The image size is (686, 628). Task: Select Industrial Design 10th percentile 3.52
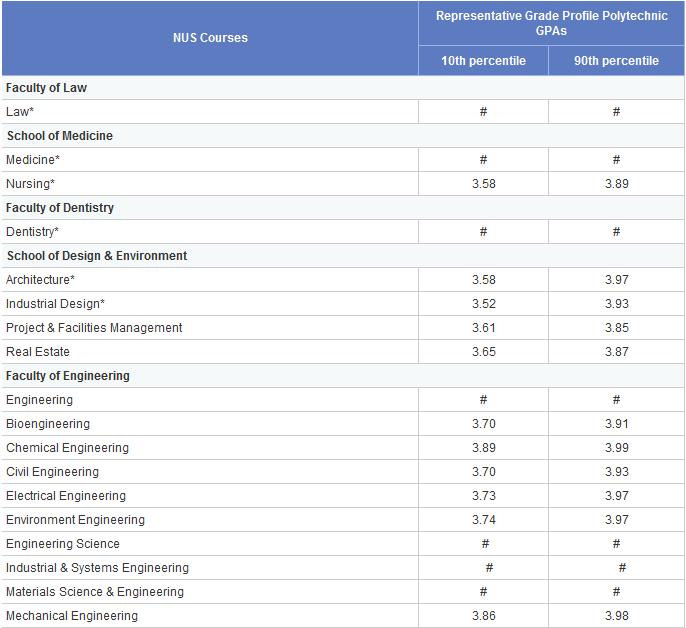tap(483, 304)
